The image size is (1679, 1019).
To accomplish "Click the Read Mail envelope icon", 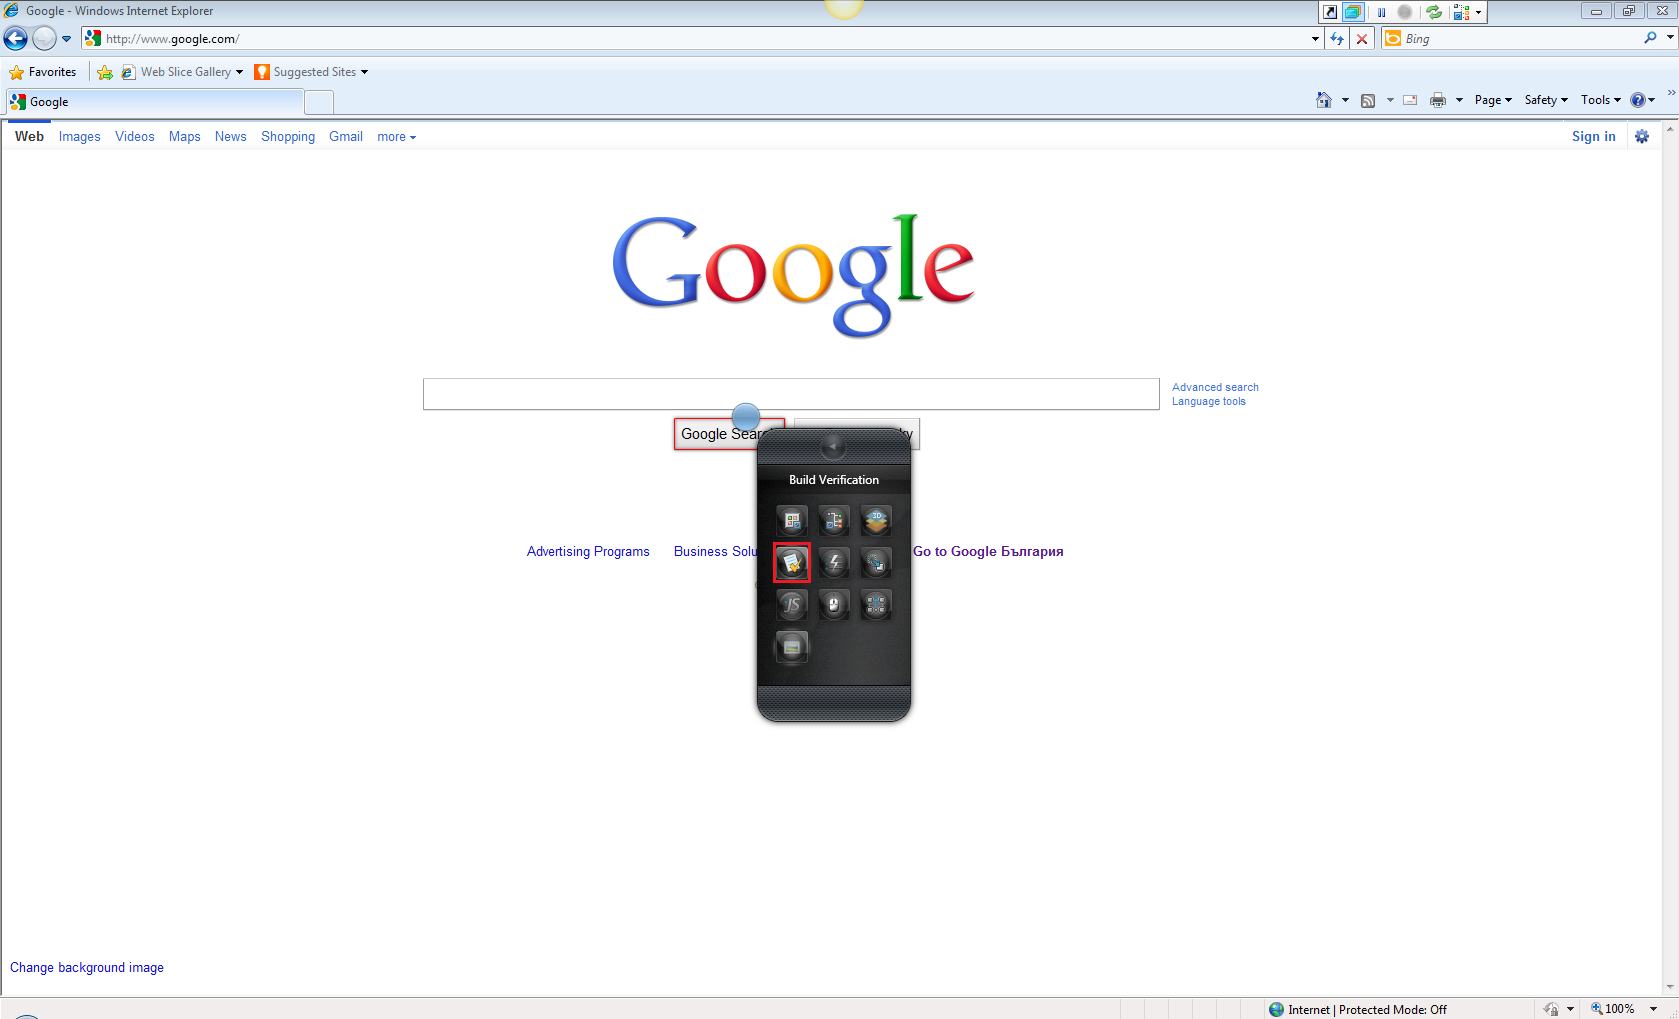I will pos(1410,100).
